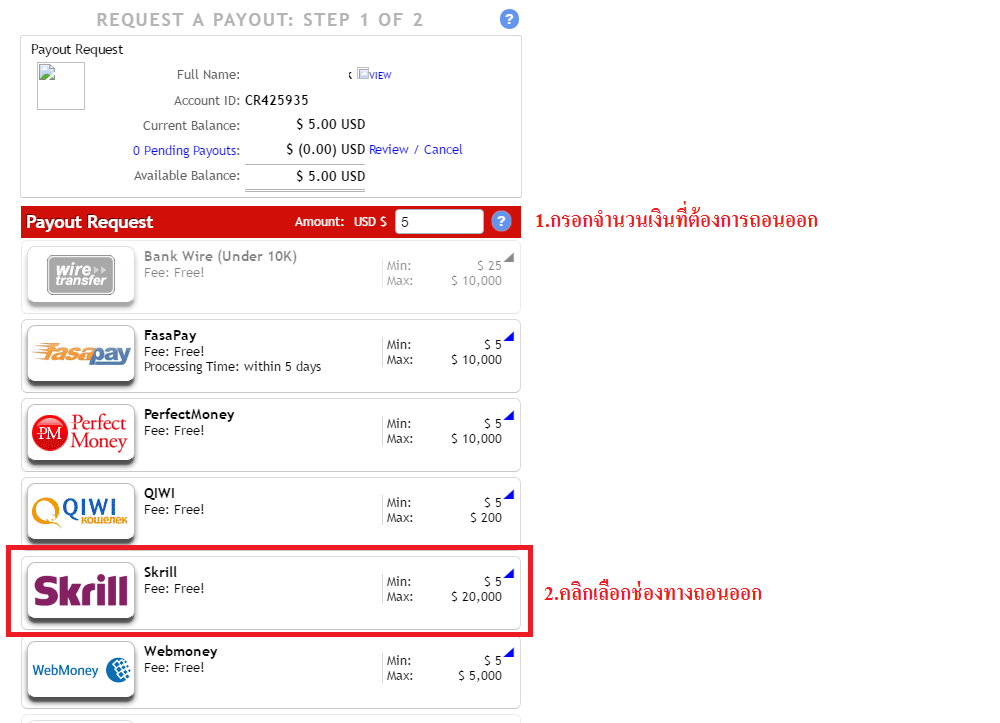Select the Wire Transfer logo
The height and width of the screenshot is (723, 1000).
[81, 275]
